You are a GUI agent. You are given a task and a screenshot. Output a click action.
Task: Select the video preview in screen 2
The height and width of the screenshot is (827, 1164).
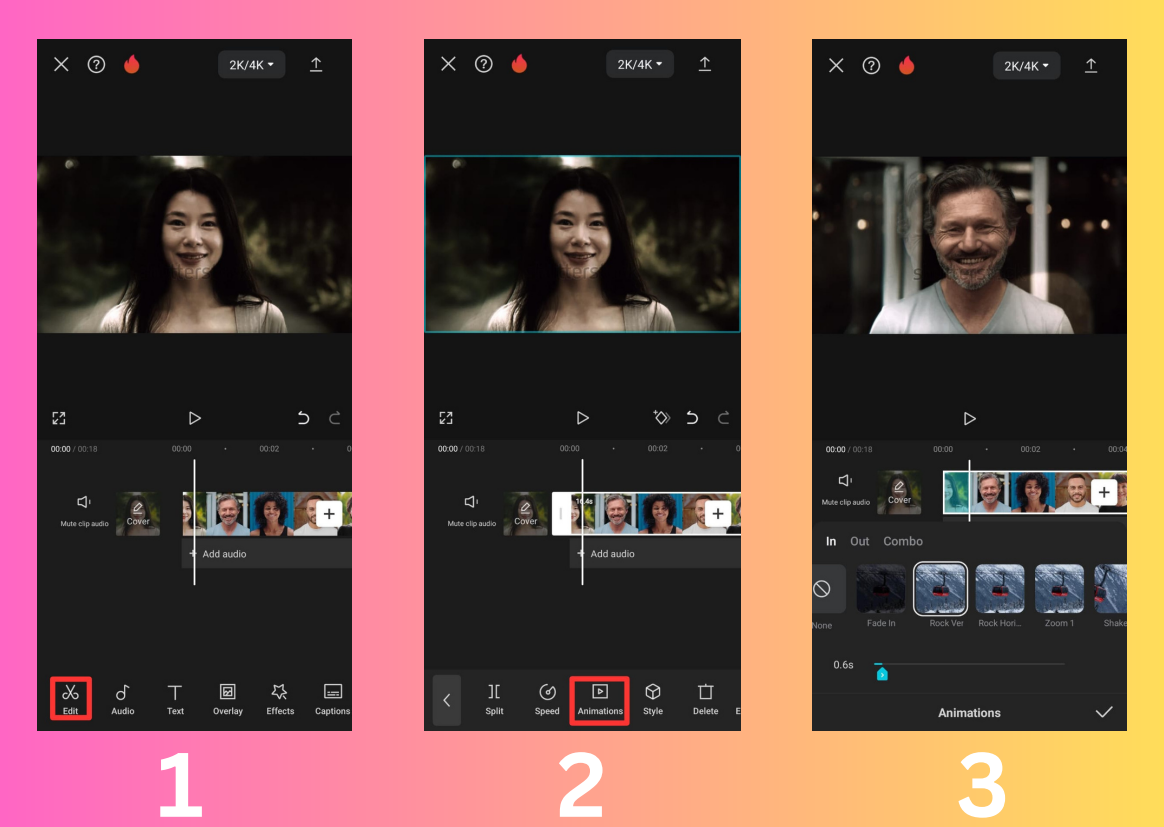(583, 243)
